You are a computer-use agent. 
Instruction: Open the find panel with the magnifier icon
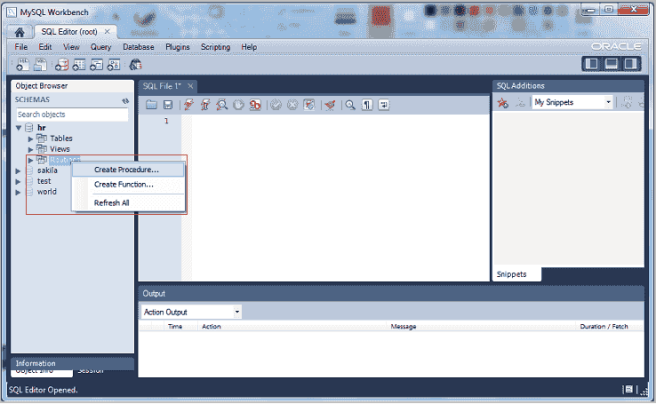[350, 105]
